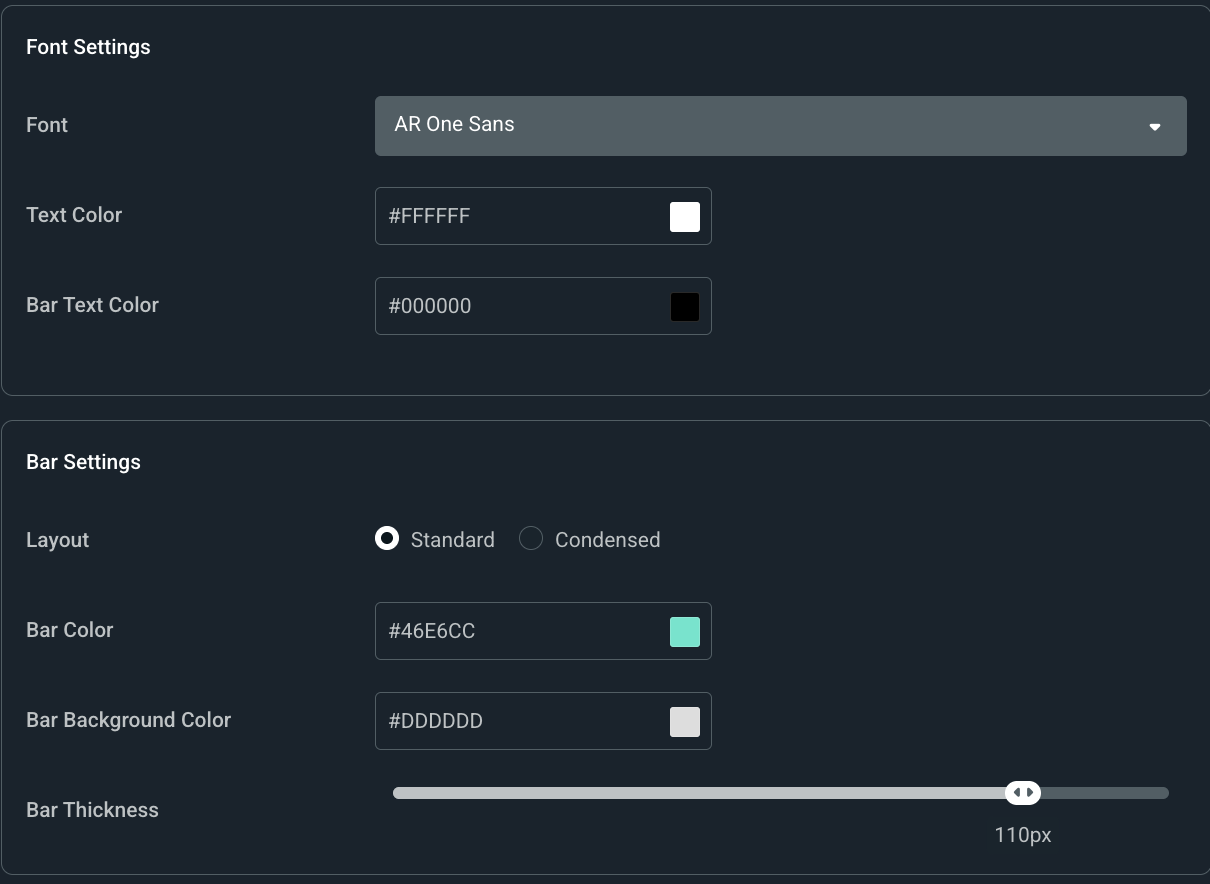Click the Bar Thickness slider handle
Image resolution: width=1210 pixels, height=884 pixels.
point(1023,792)
